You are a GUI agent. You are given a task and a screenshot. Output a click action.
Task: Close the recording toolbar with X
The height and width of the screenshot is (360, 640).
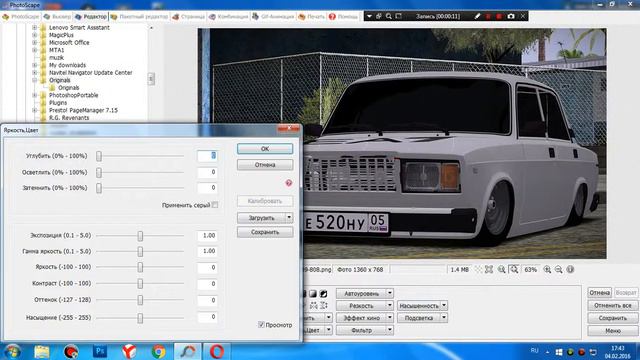tap(523, 16)
